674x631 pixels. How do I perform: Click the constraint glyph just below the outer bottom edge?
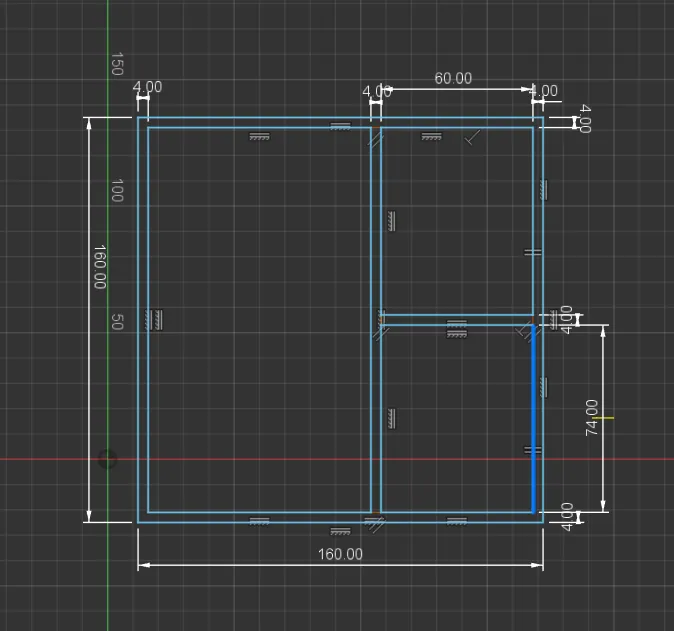pyautogui.click(x=340, y=532)
